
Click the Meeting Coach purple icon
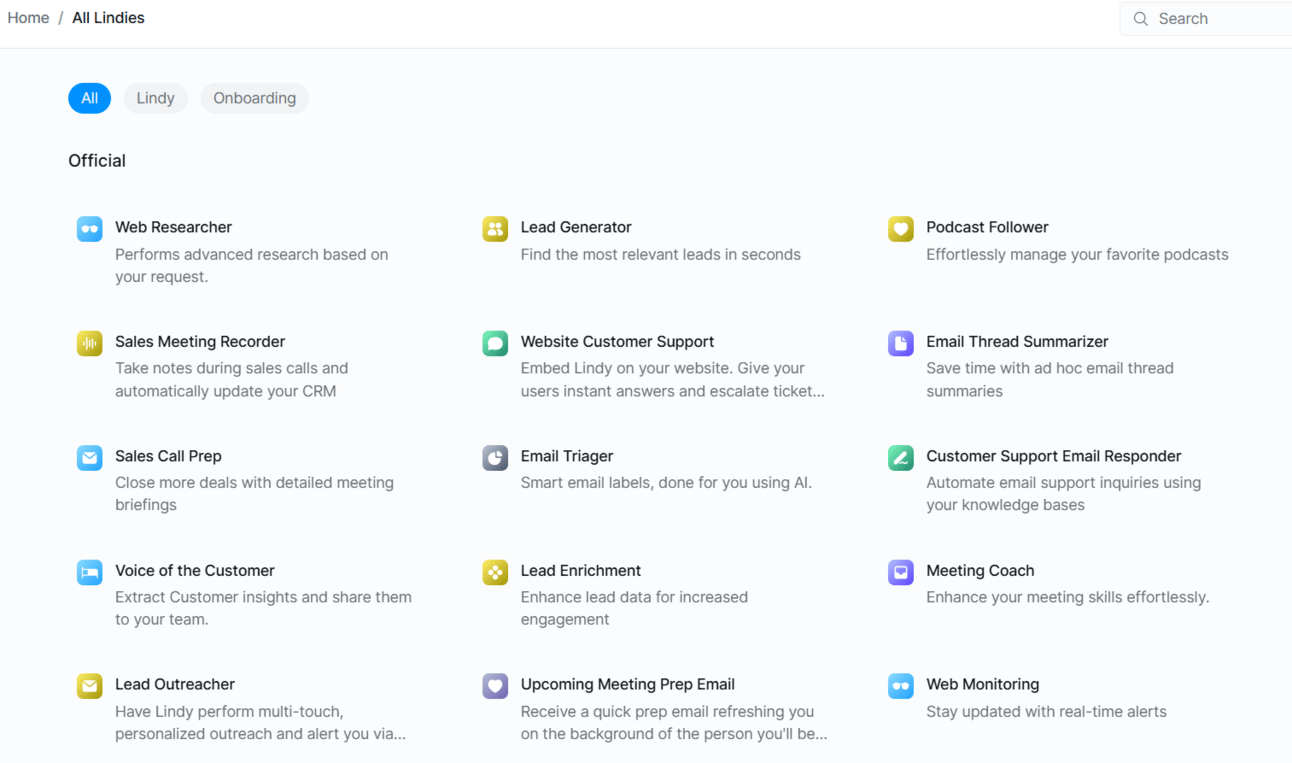tap(901, 572)
